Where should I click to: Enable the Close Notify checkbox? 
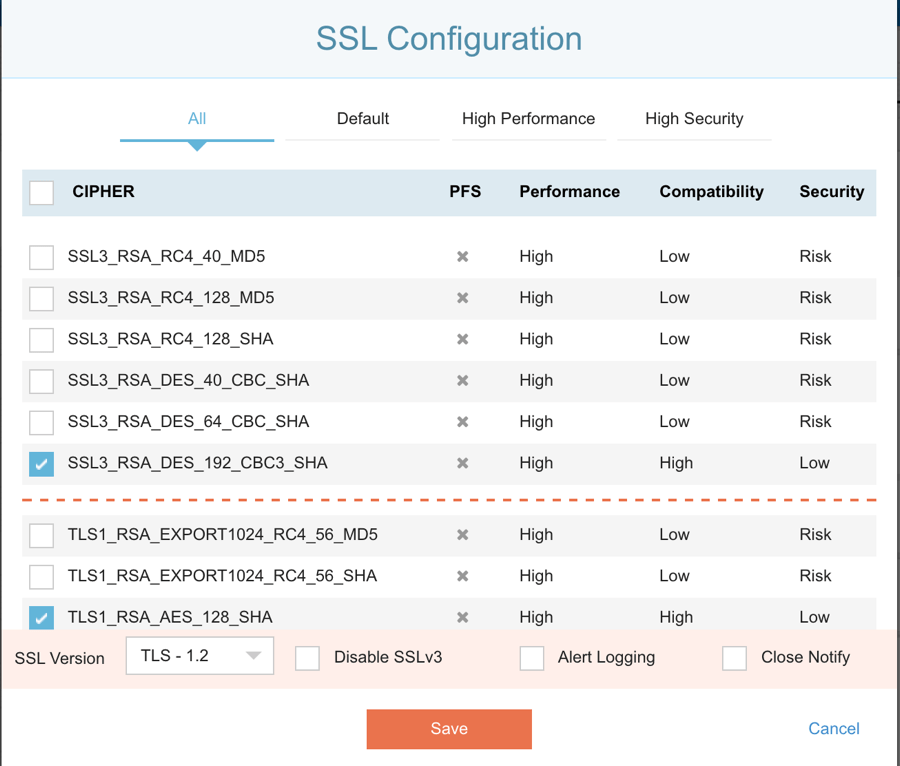[735, 658]
